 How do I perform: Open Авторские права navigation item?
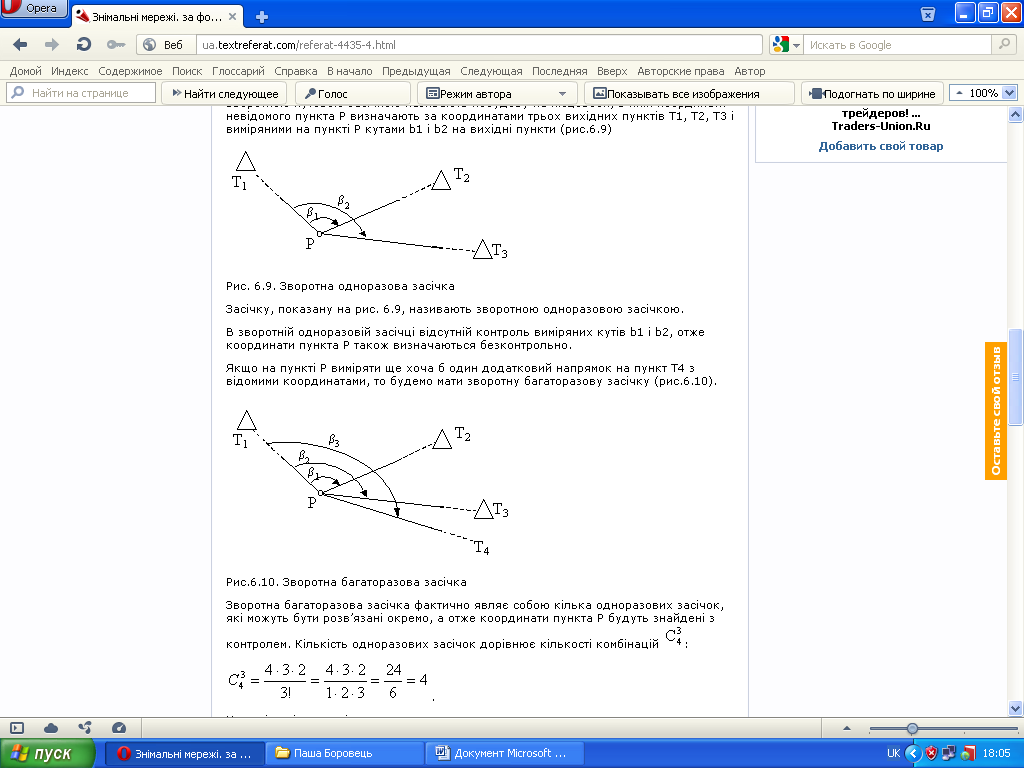(680, 71)
